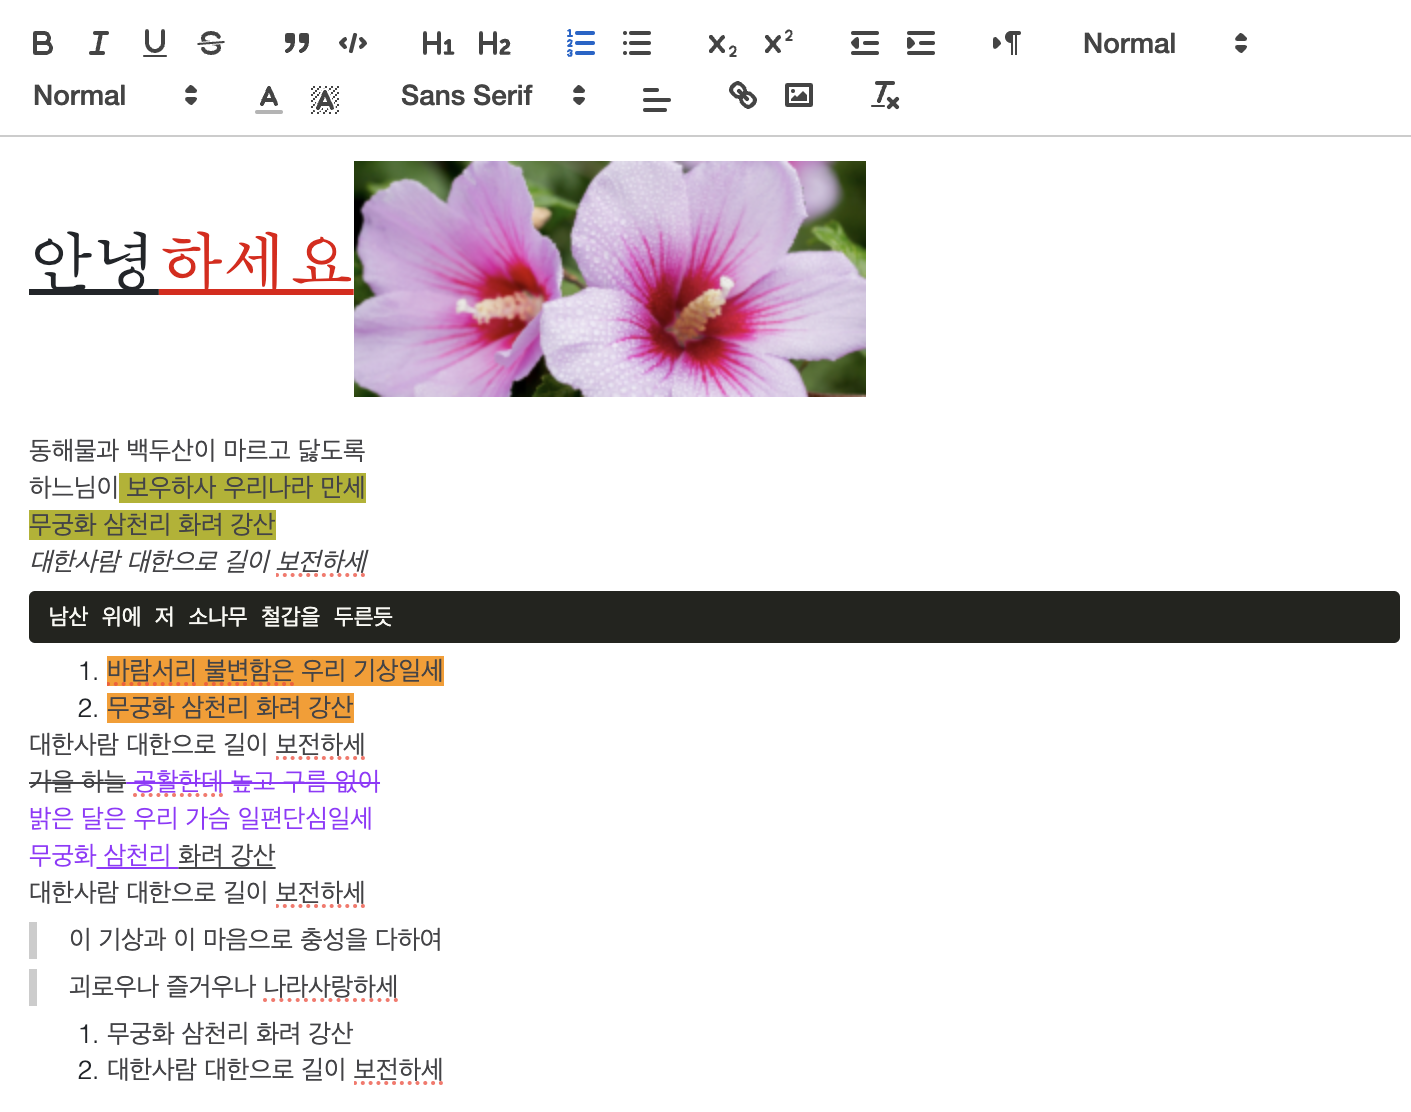Click highlighted text 보우하사 우리나라 만세
Screen dimensions: 1411x1112
[245, 487]
